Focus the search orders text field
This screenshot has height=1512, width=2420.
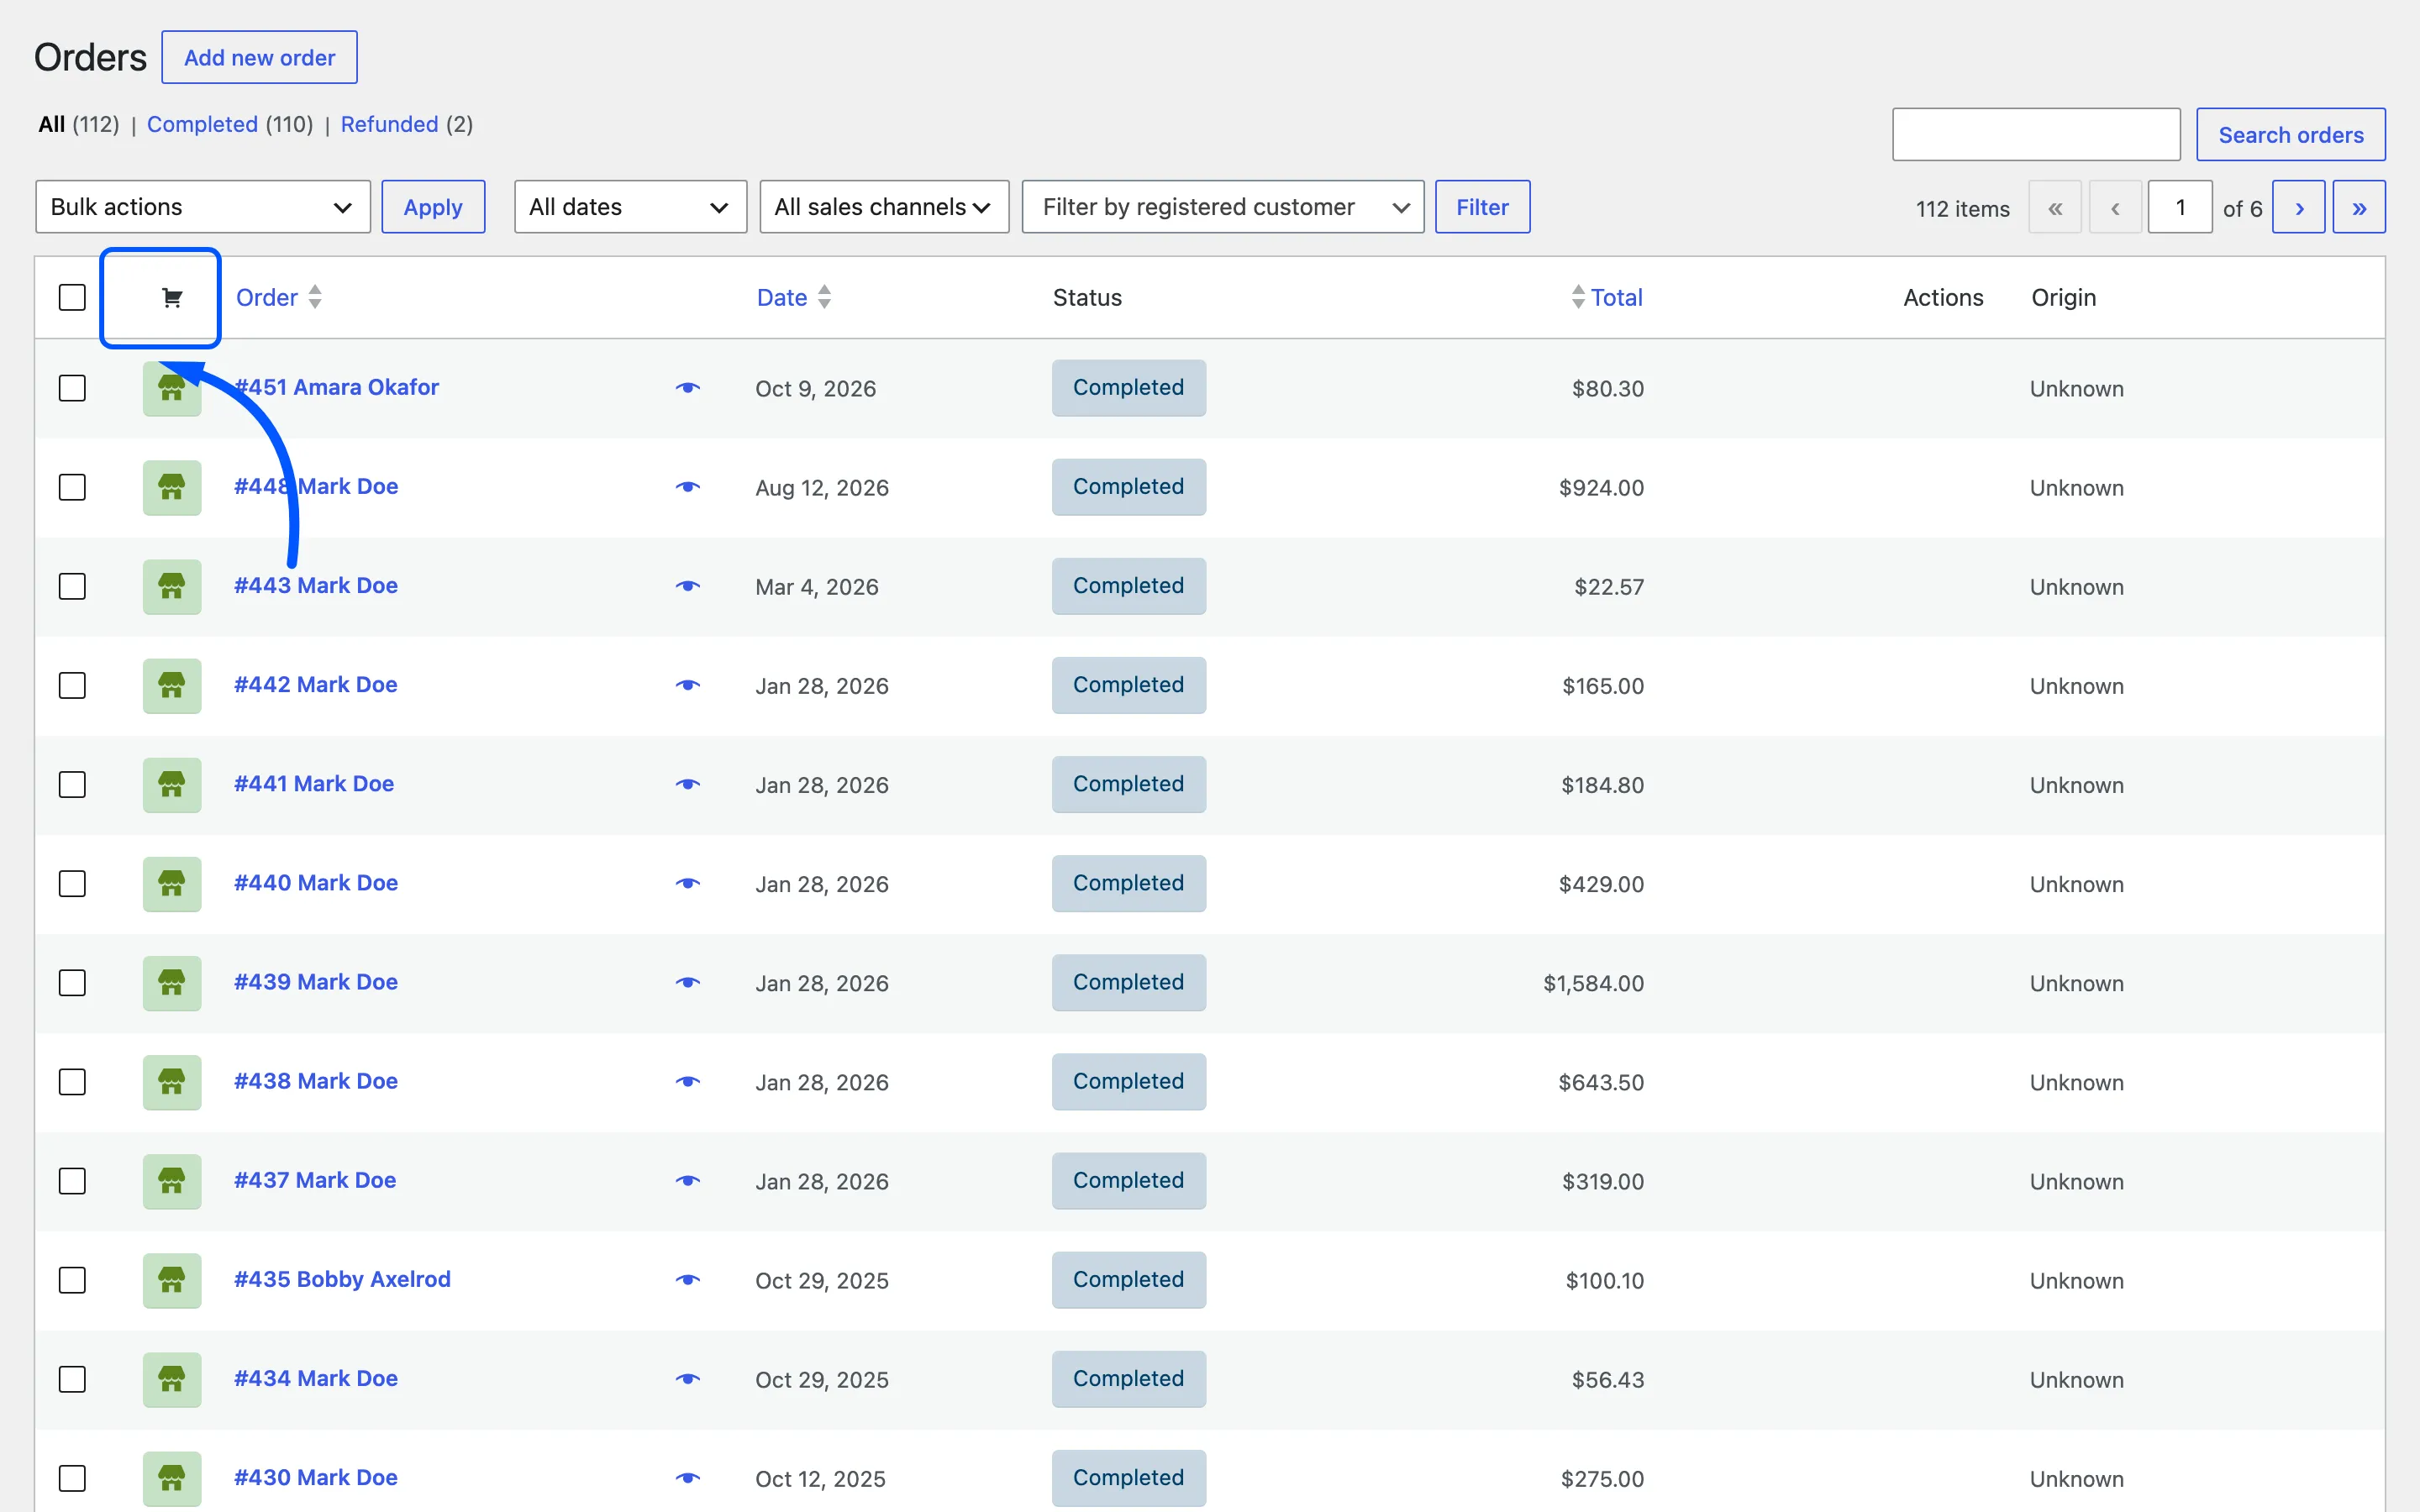2036,134
